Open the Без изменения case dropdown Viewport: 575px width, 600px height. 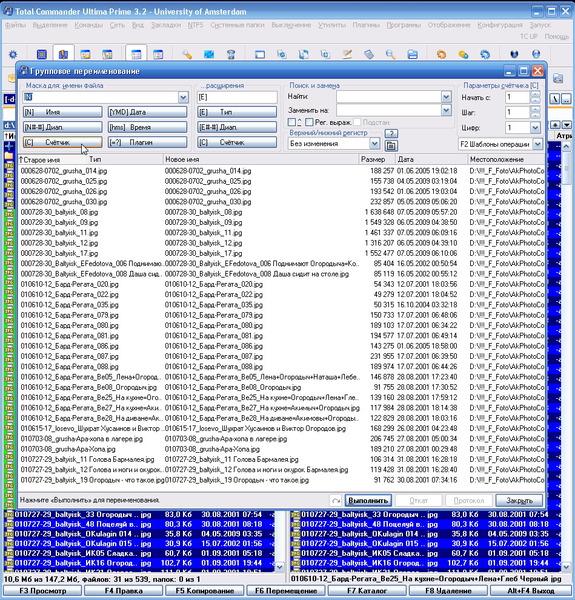374,144
